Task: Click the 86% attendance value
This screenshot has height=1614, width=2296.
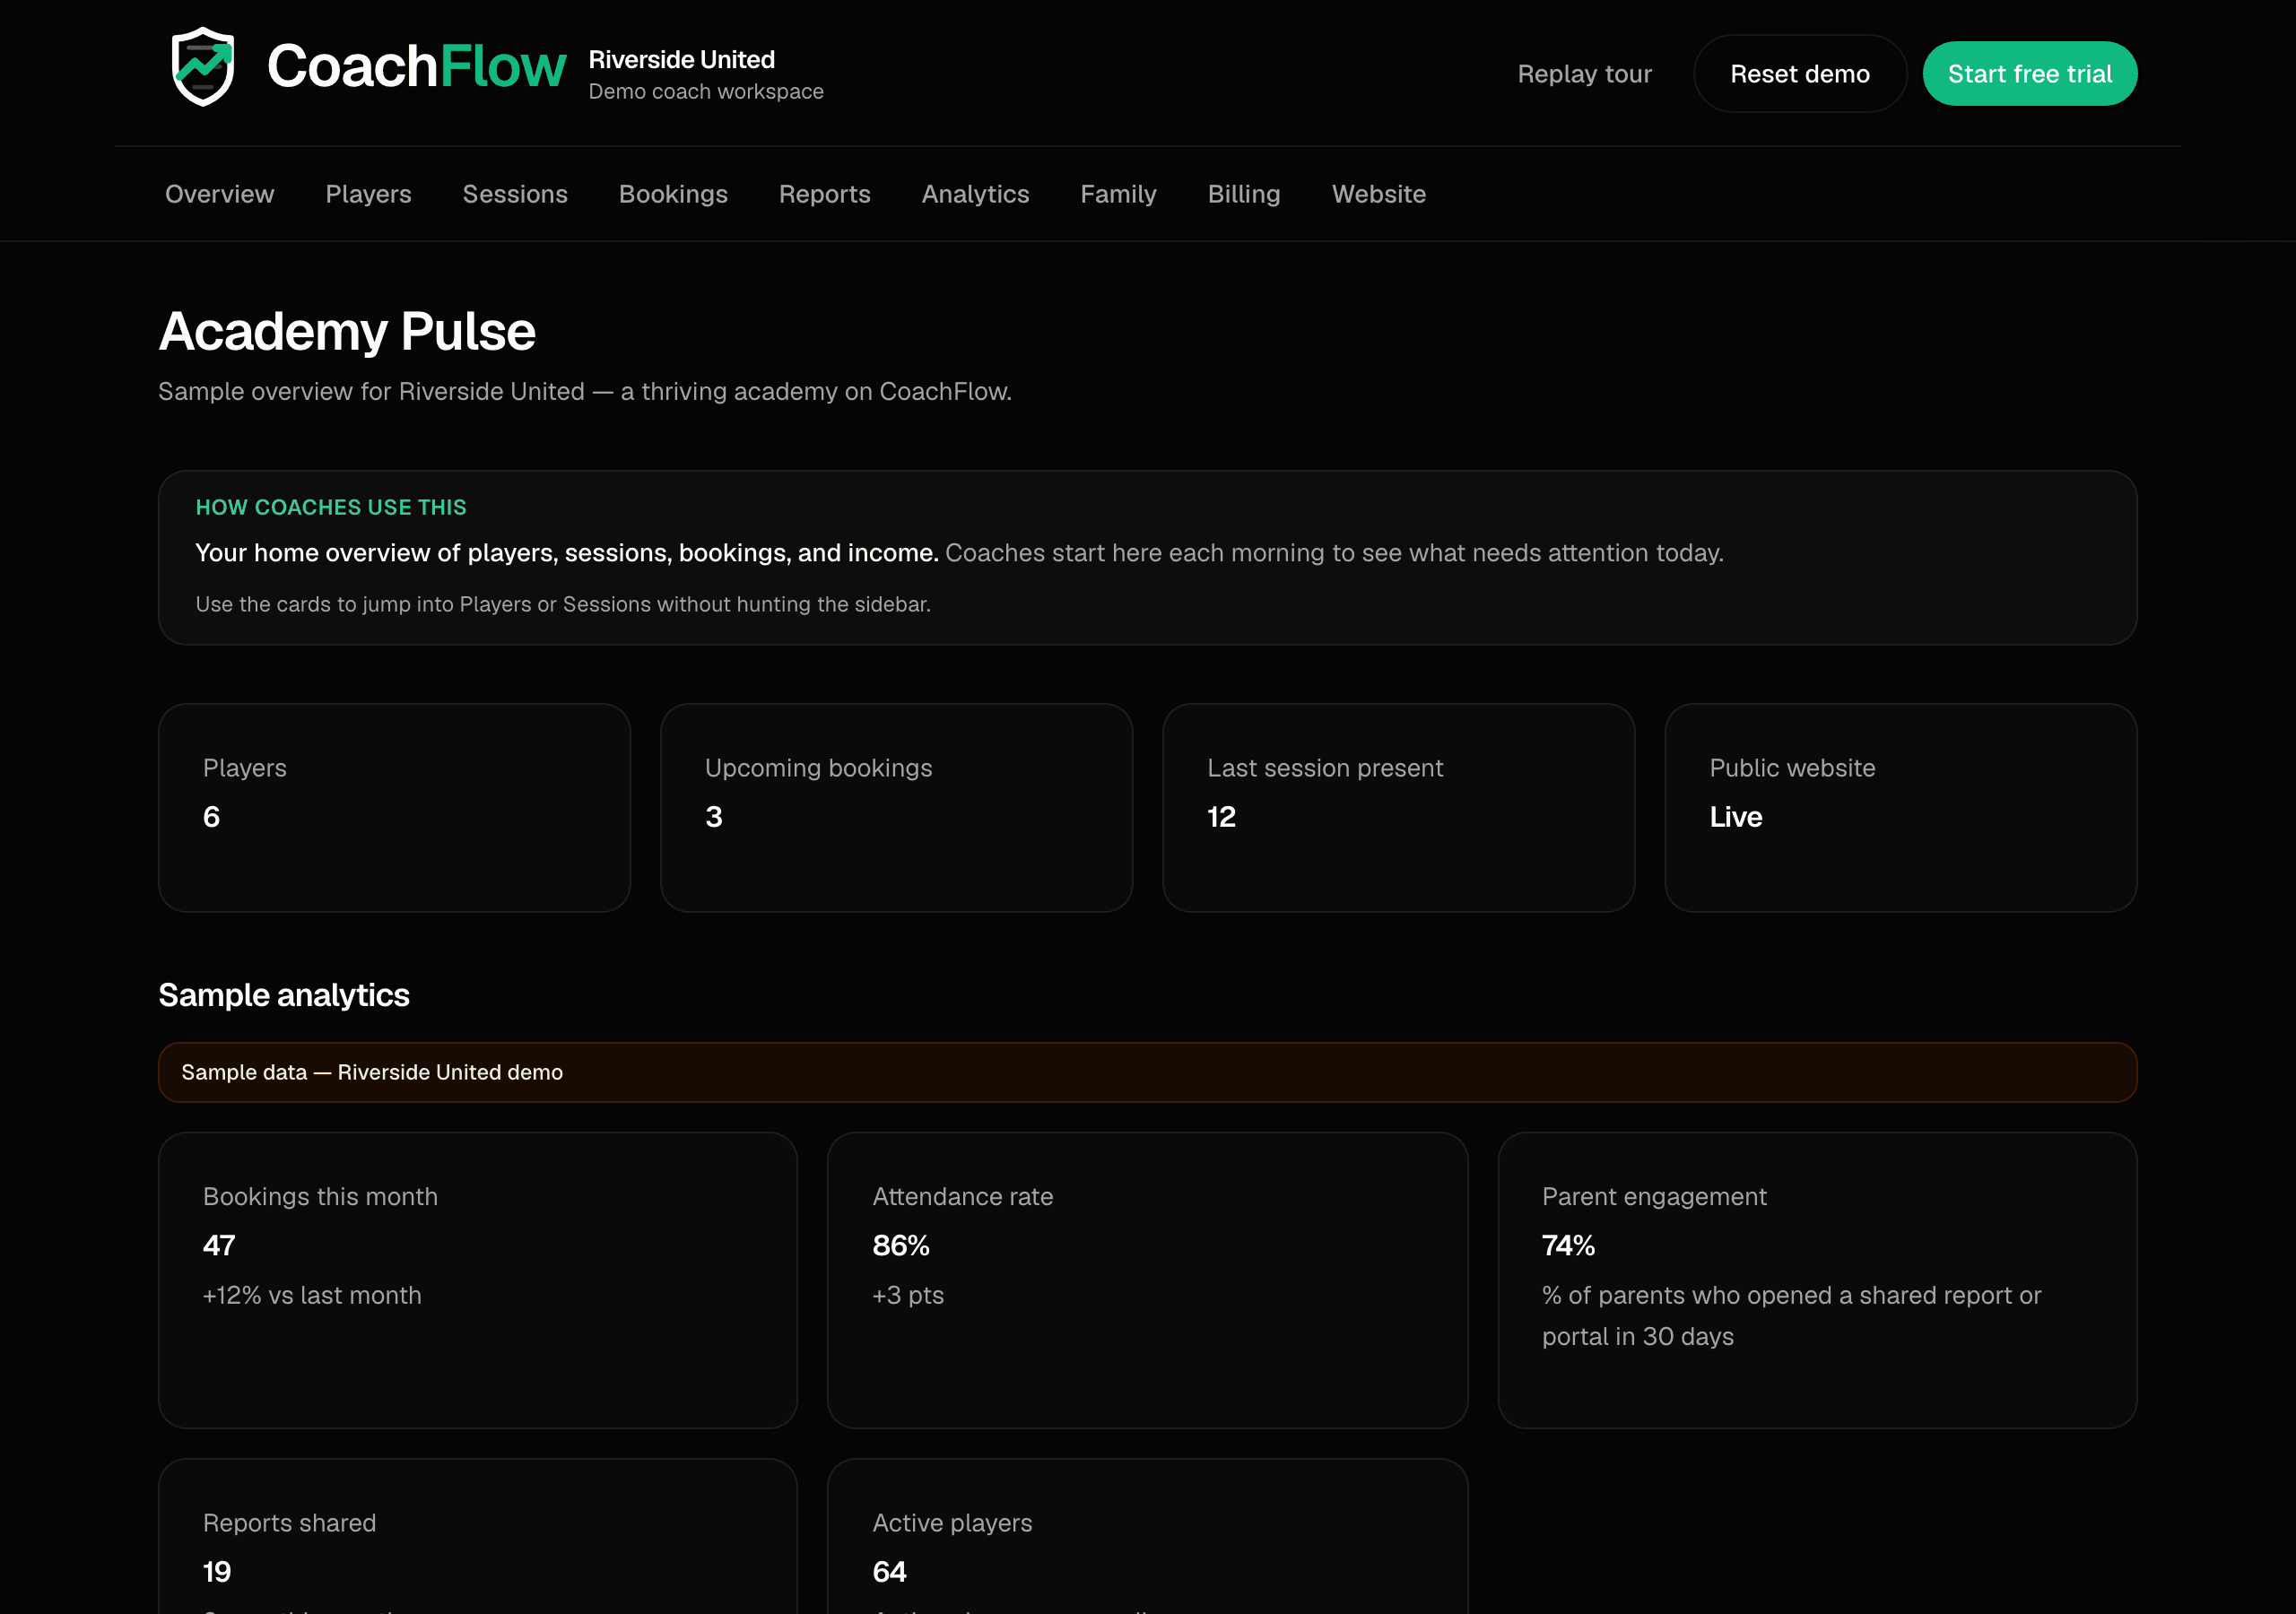Action: point(901,1245)
